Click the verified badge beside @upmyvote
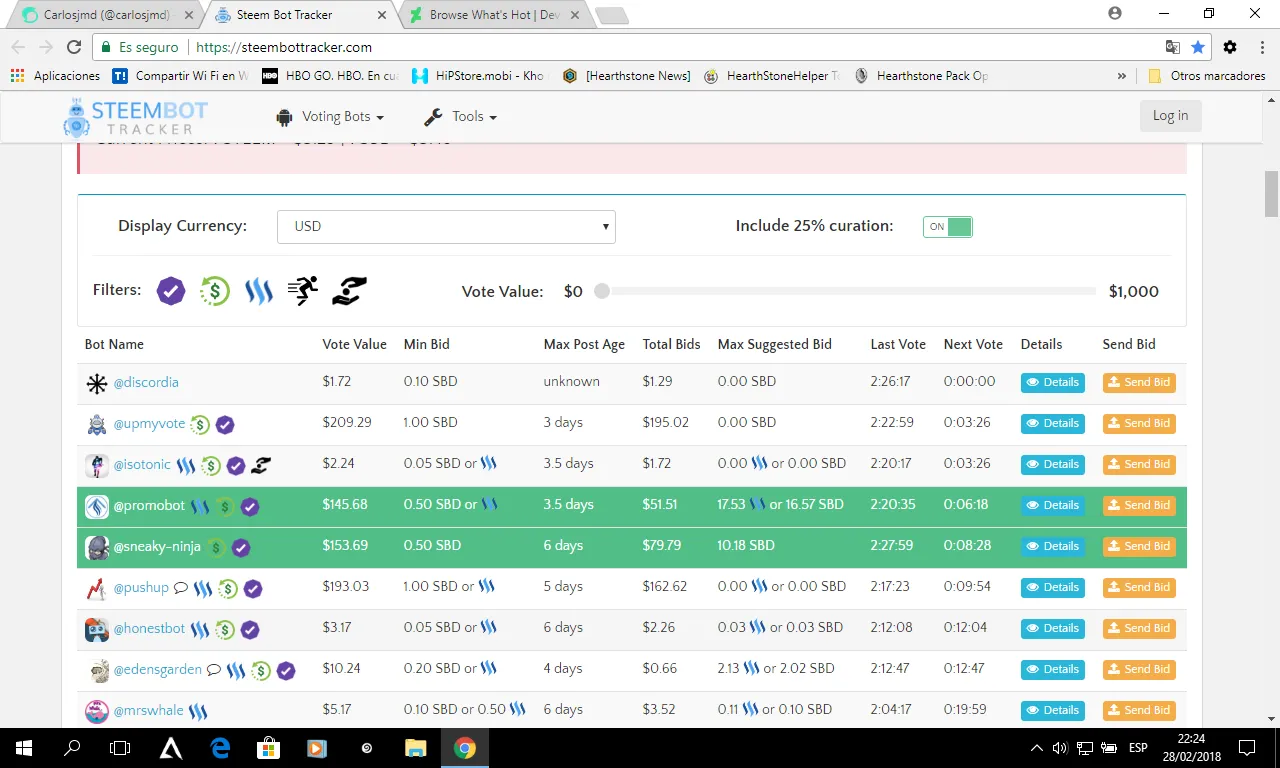 point(225,425)
